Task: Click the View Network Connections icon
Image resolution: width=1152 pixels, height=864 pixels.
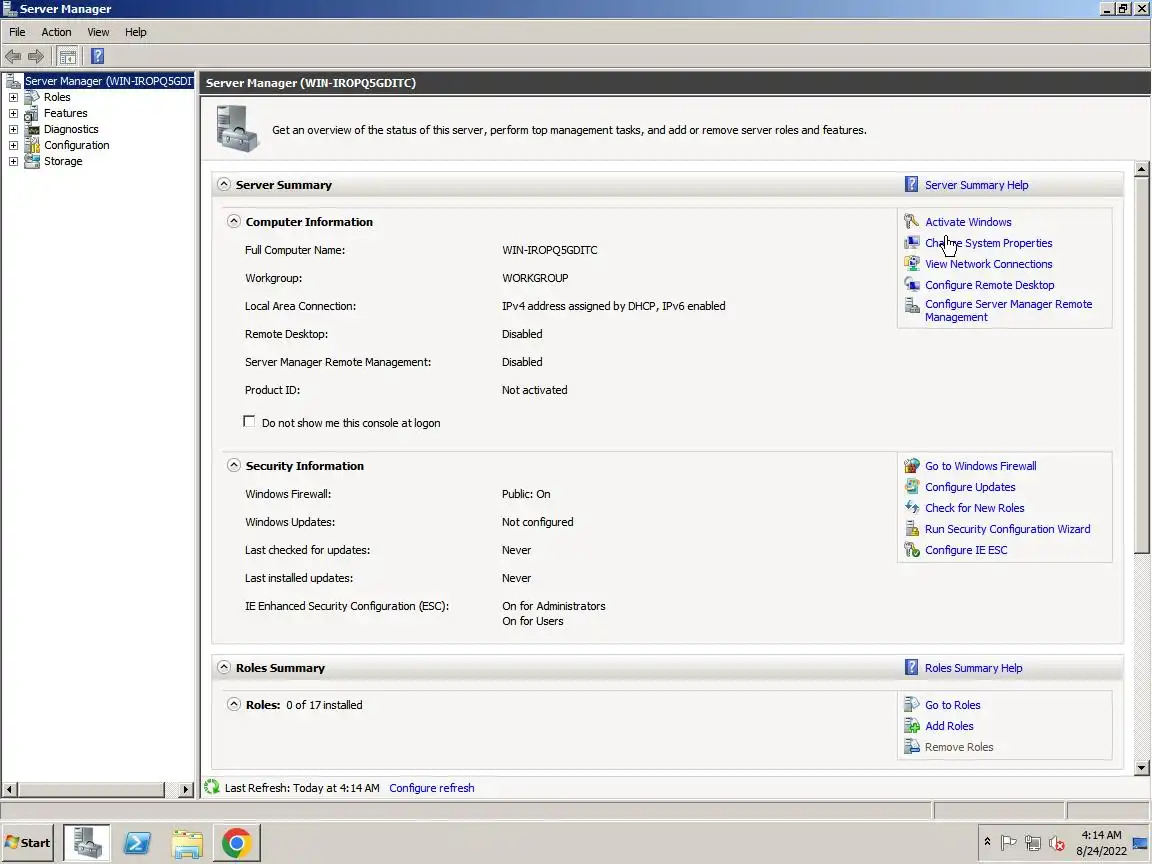Action: click(x=911, y=264)
